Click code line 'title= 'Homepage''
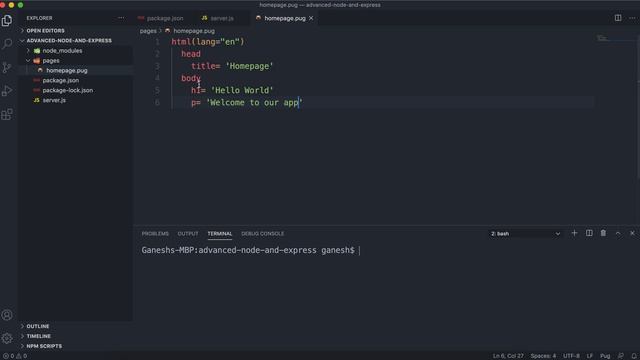The image size is (640, 360). pyautogui.click(x=232, y=66)
